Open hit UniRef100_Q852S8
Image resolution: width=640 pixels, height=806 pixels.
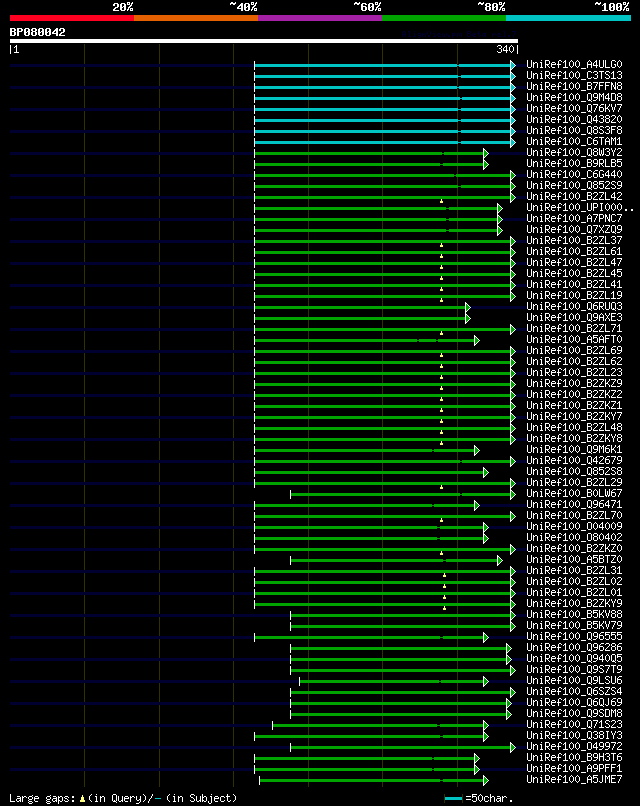pos(574,471)
